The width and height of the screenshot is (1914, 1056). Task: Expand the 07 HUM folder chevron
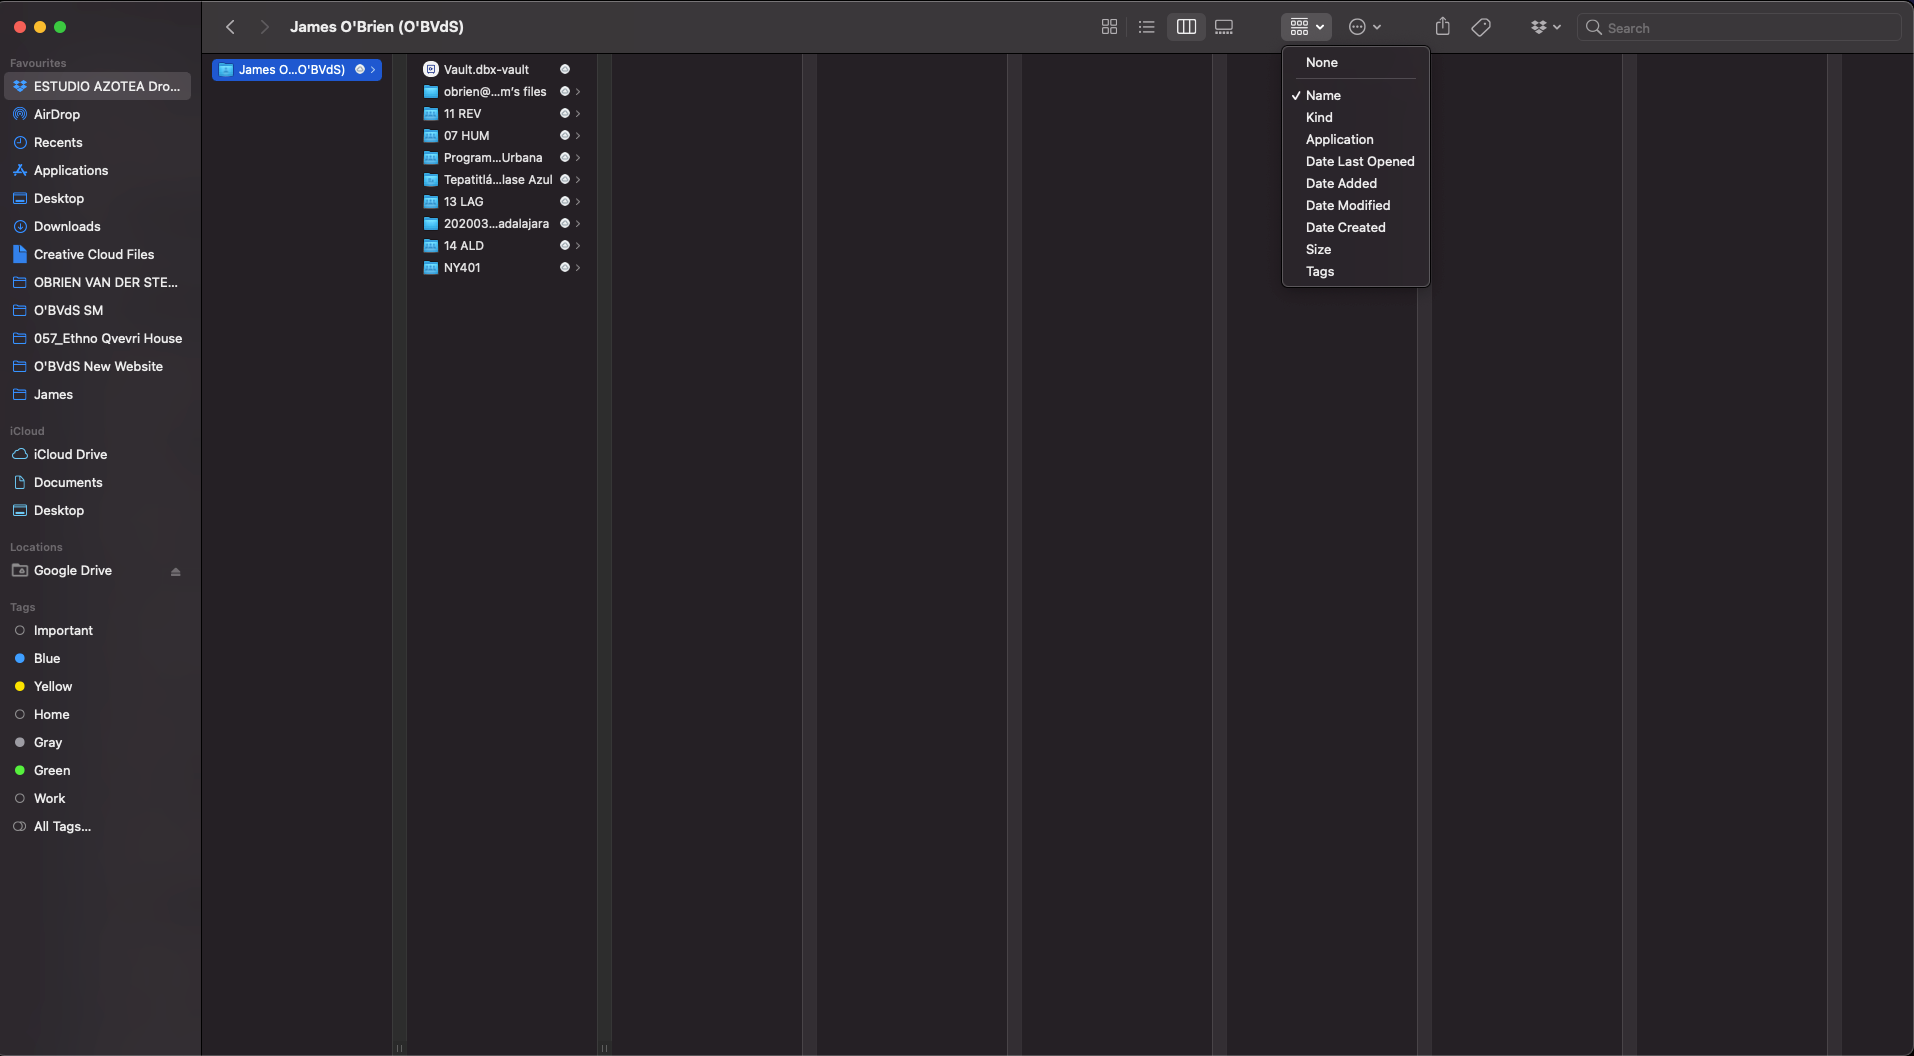(x=578, y=136)
